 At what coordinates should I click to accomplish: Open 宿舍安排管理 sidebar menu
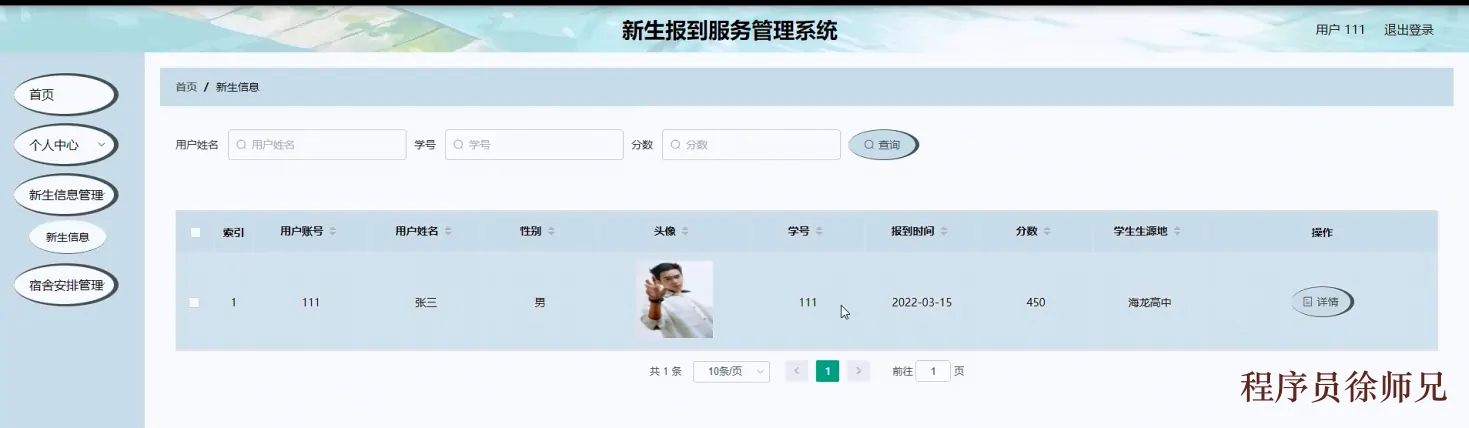click(65, 285)
